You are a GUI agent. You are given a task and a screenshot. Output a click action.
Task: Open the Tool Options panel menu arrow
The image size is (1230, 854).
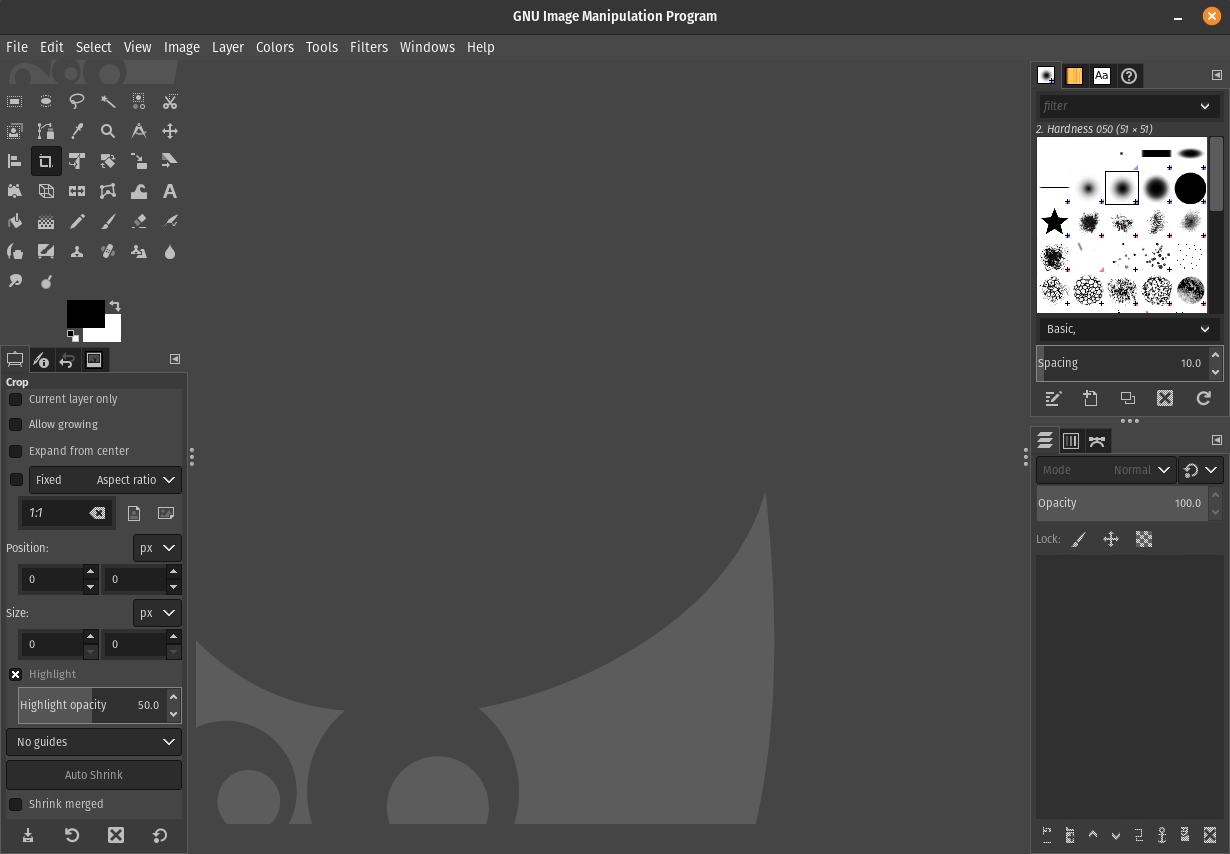(175, 359)
